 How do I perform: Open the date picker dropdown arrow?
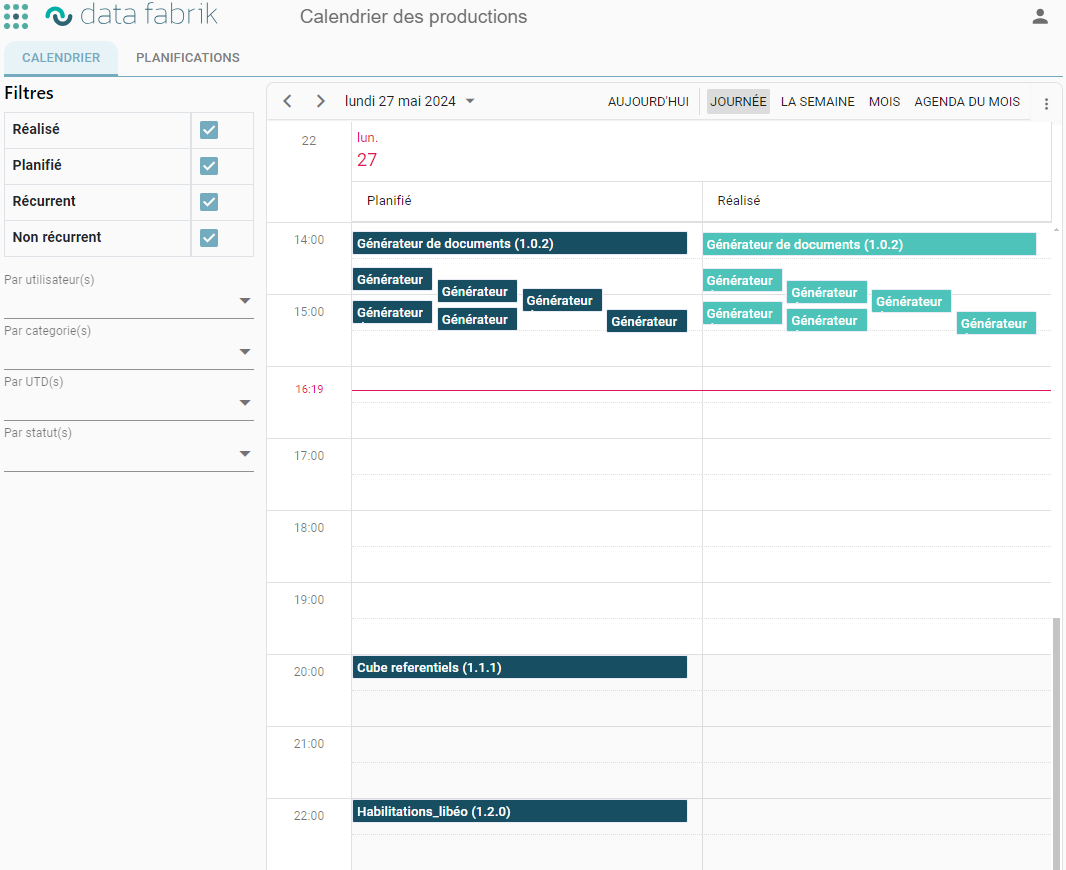pos(470,101)
